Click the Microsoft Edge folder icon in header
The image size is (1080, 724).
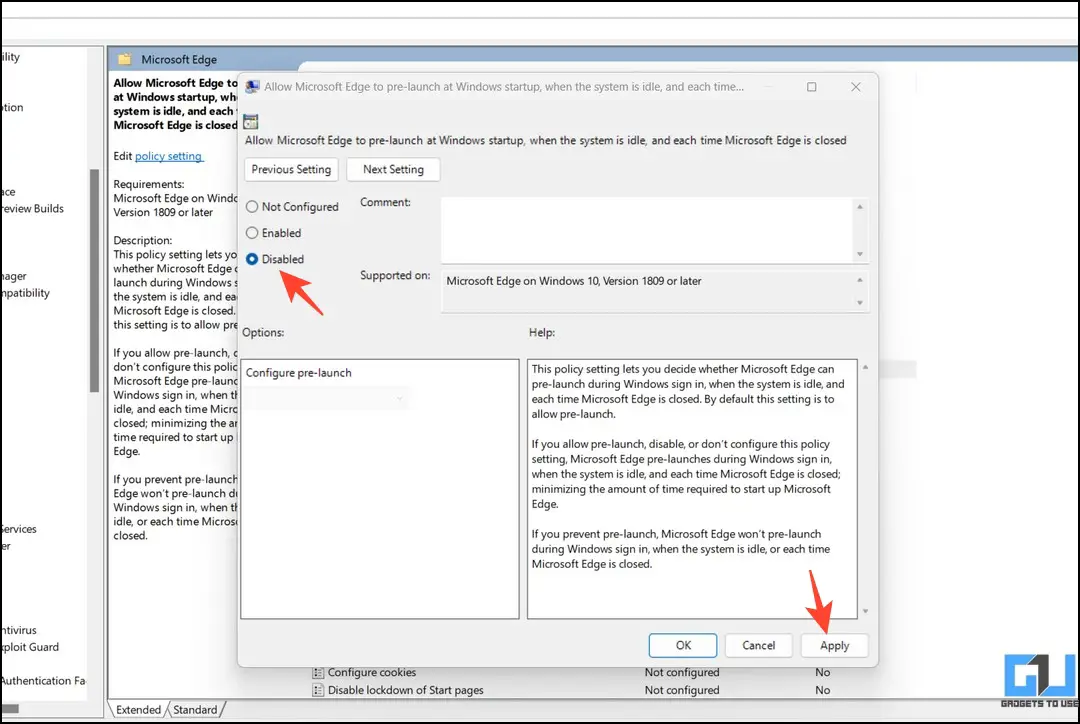coord(123,59)
